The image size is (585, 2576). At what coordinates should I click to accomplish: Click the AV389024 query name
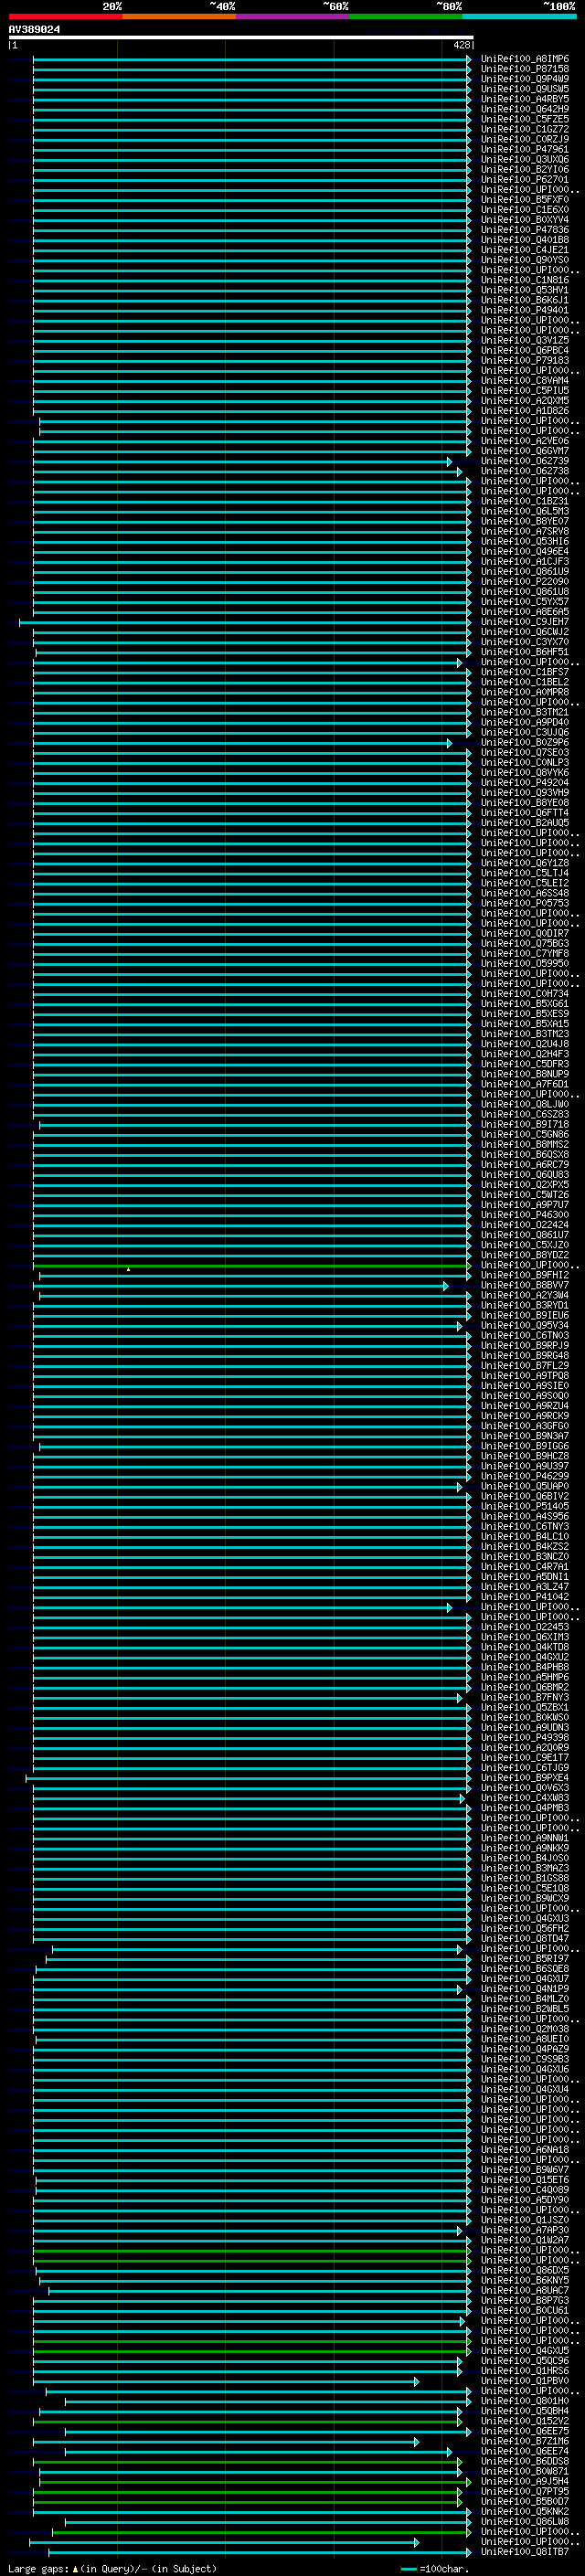[x=34, y=29]
